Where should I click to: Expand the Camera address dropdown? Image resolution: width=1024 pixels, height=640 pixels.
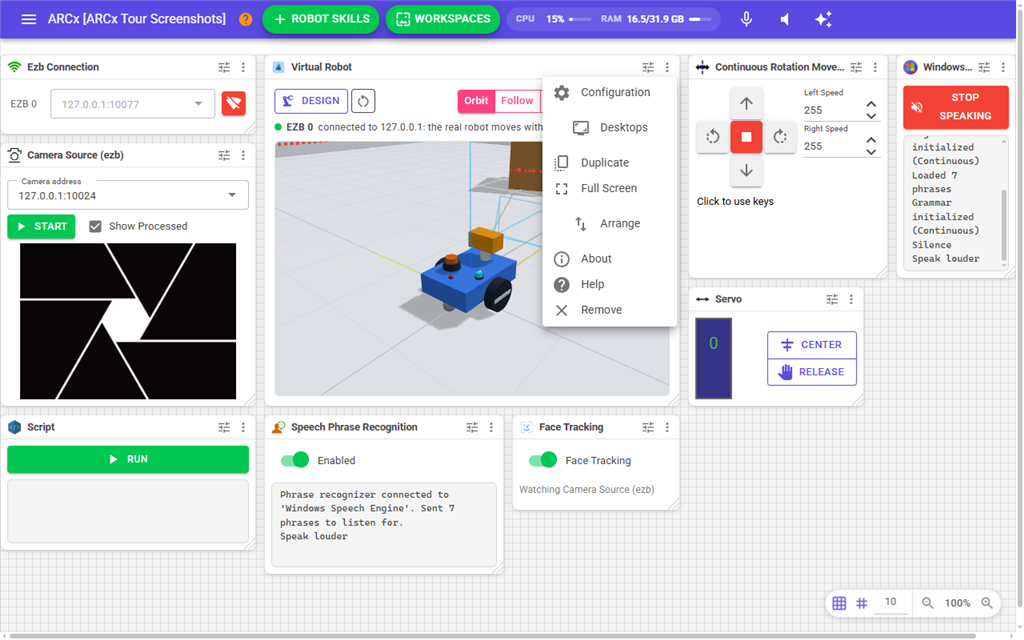coord(232,195)
